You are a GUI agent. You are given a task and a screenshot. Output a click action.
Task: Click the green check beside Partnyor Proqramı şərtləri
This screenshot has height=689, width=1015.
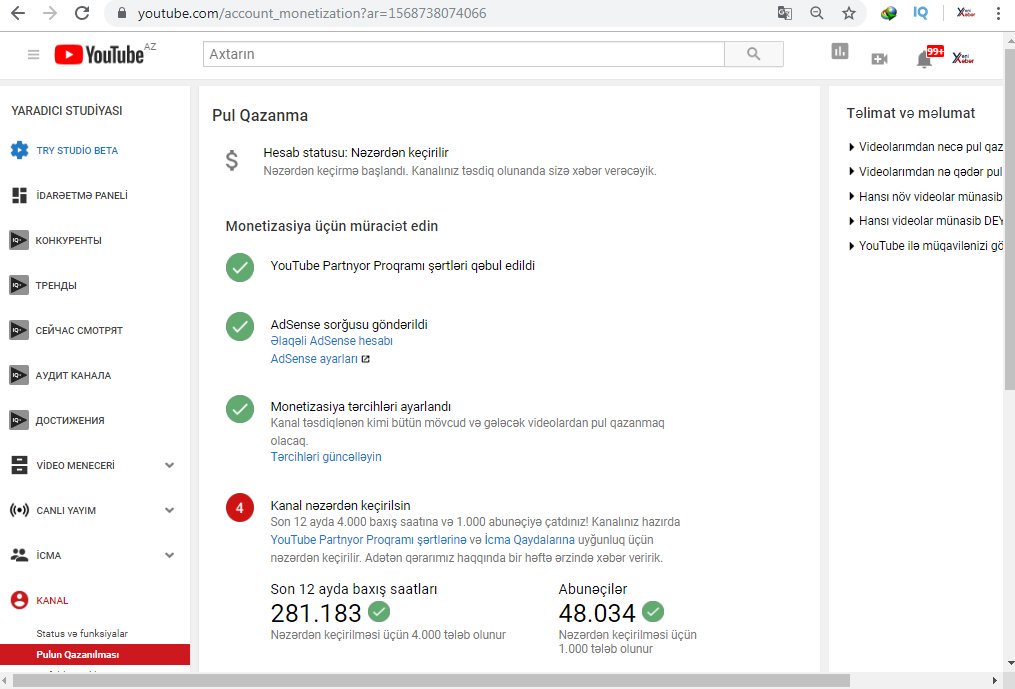(x=240, y=267)
